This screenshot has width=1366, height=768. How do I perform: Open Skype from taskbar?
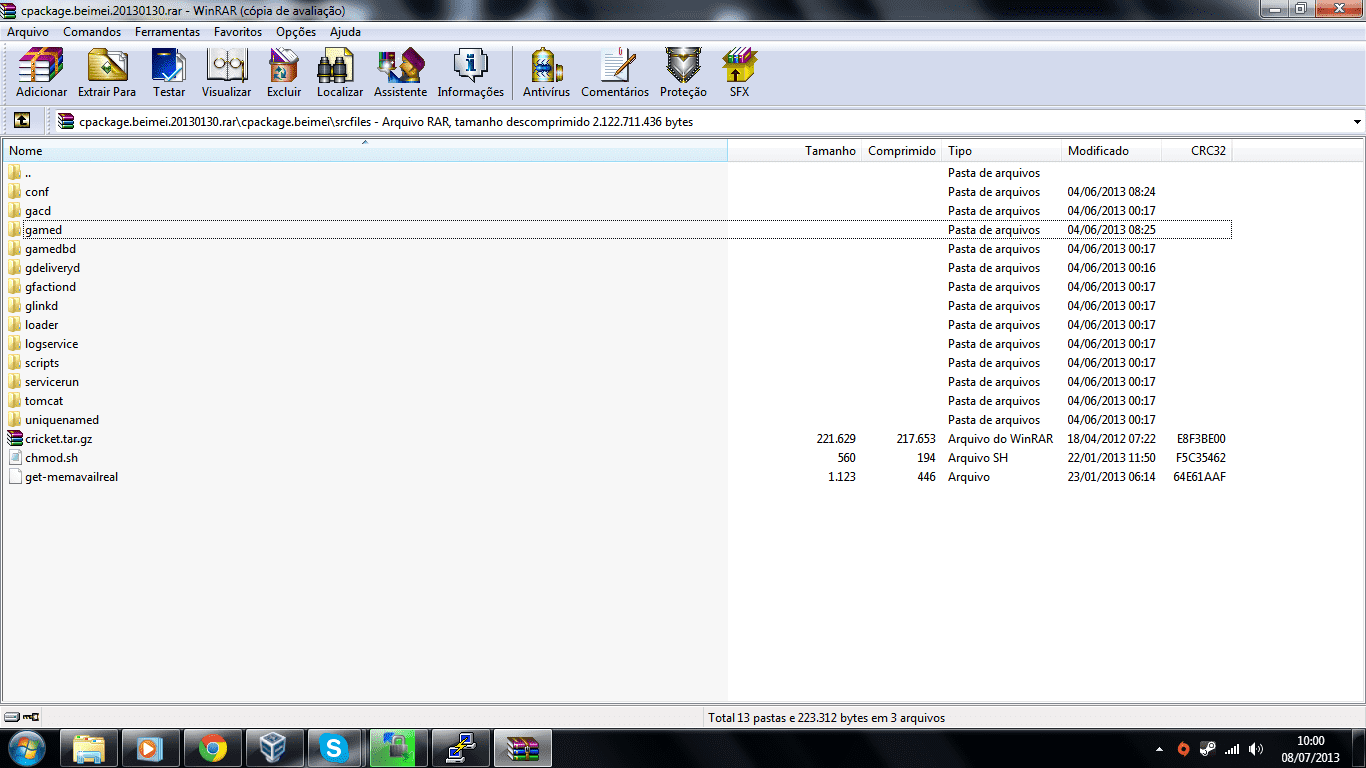coord(335,748)
